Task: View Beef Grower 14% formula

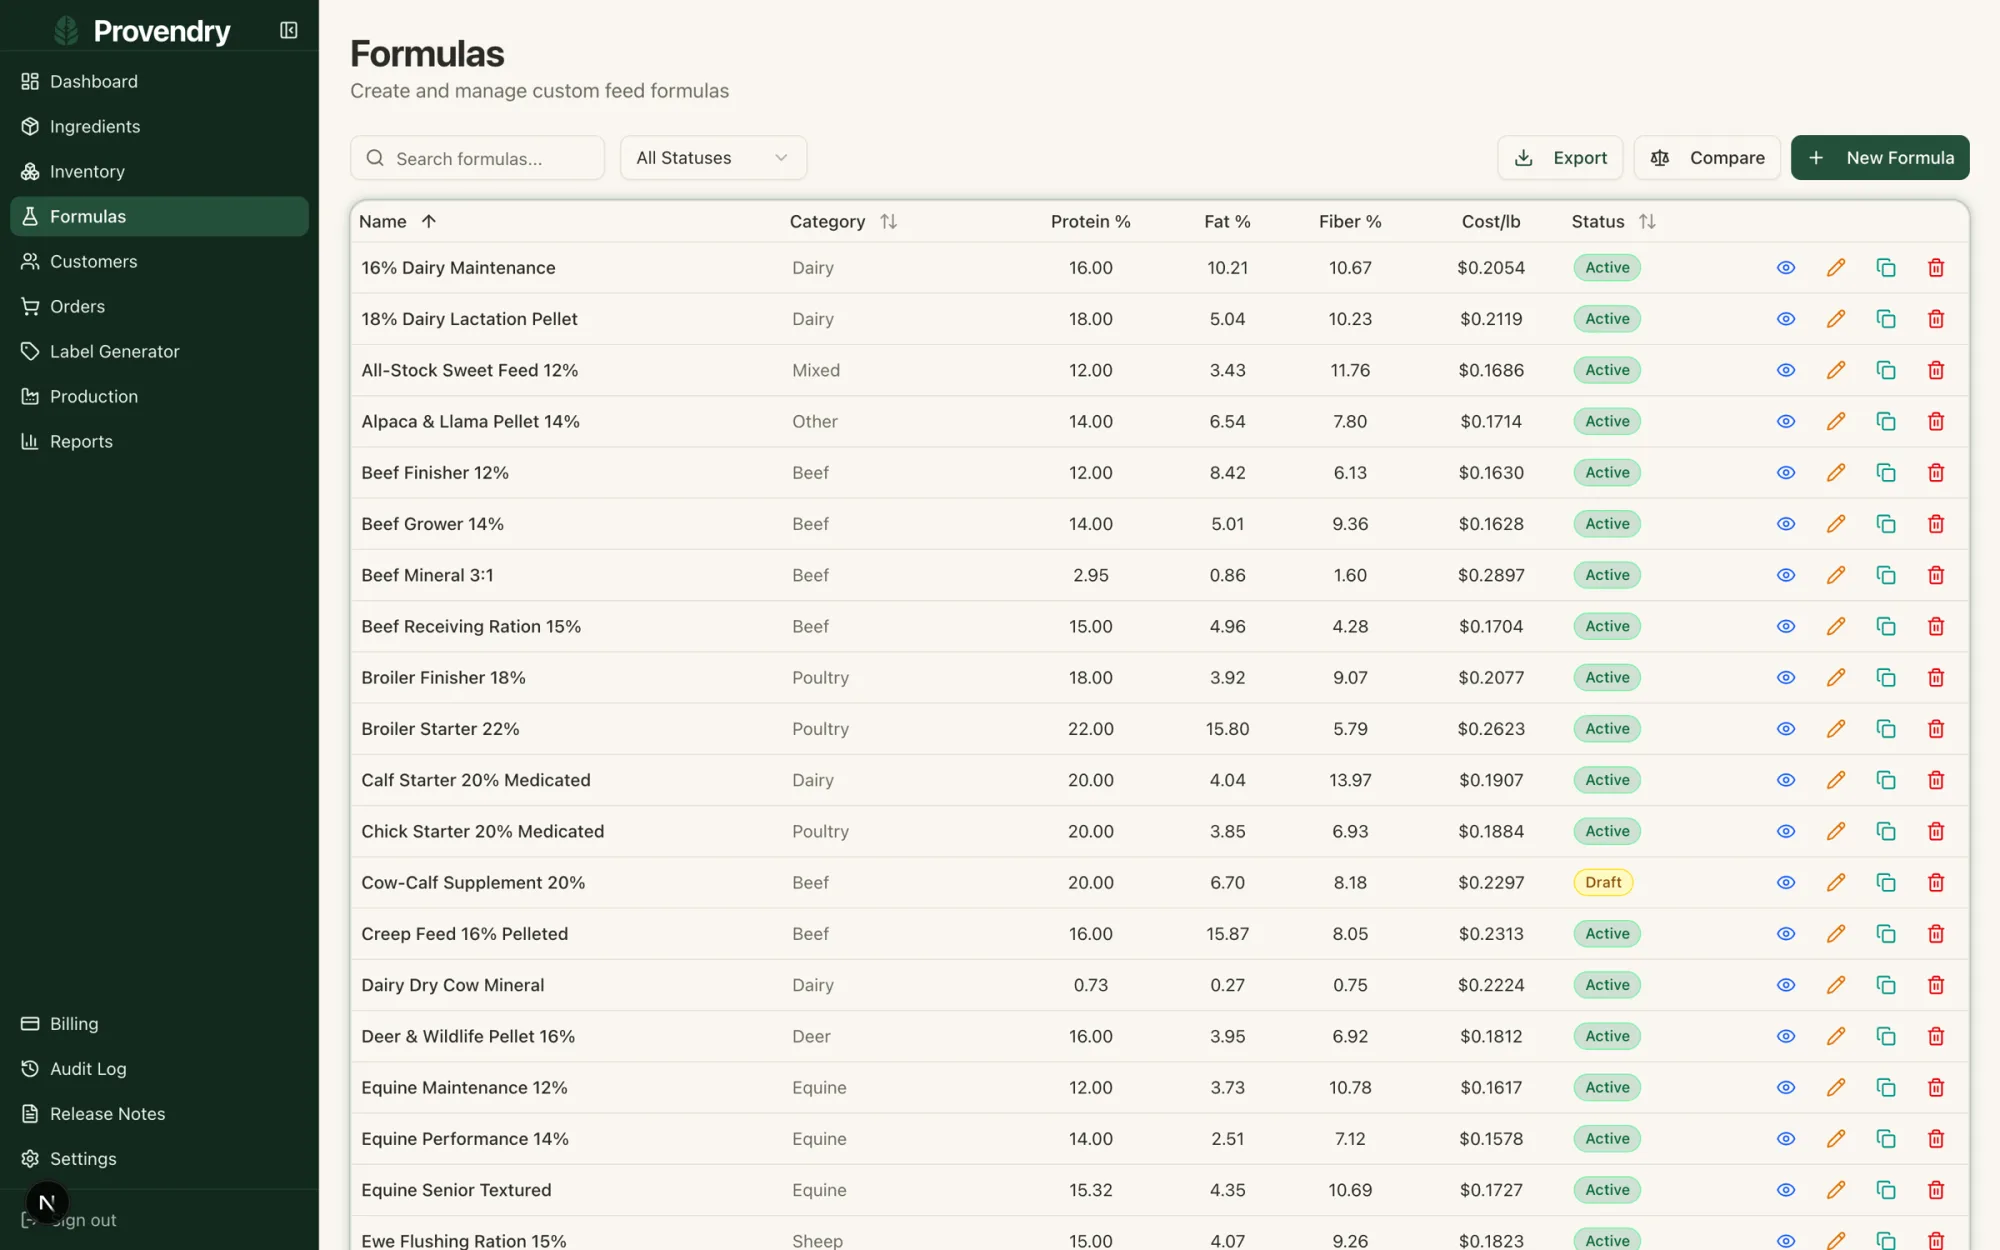Action: point(1786,524)
